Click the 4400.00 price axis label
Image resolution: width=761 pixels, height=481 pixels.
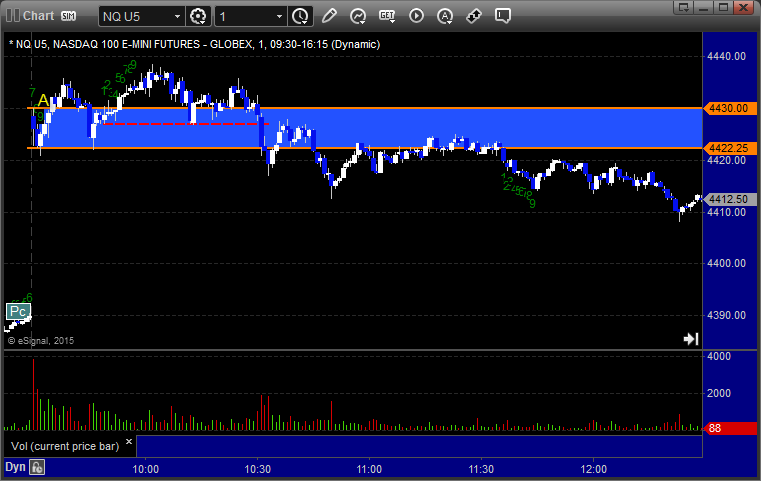pos(727,264)
